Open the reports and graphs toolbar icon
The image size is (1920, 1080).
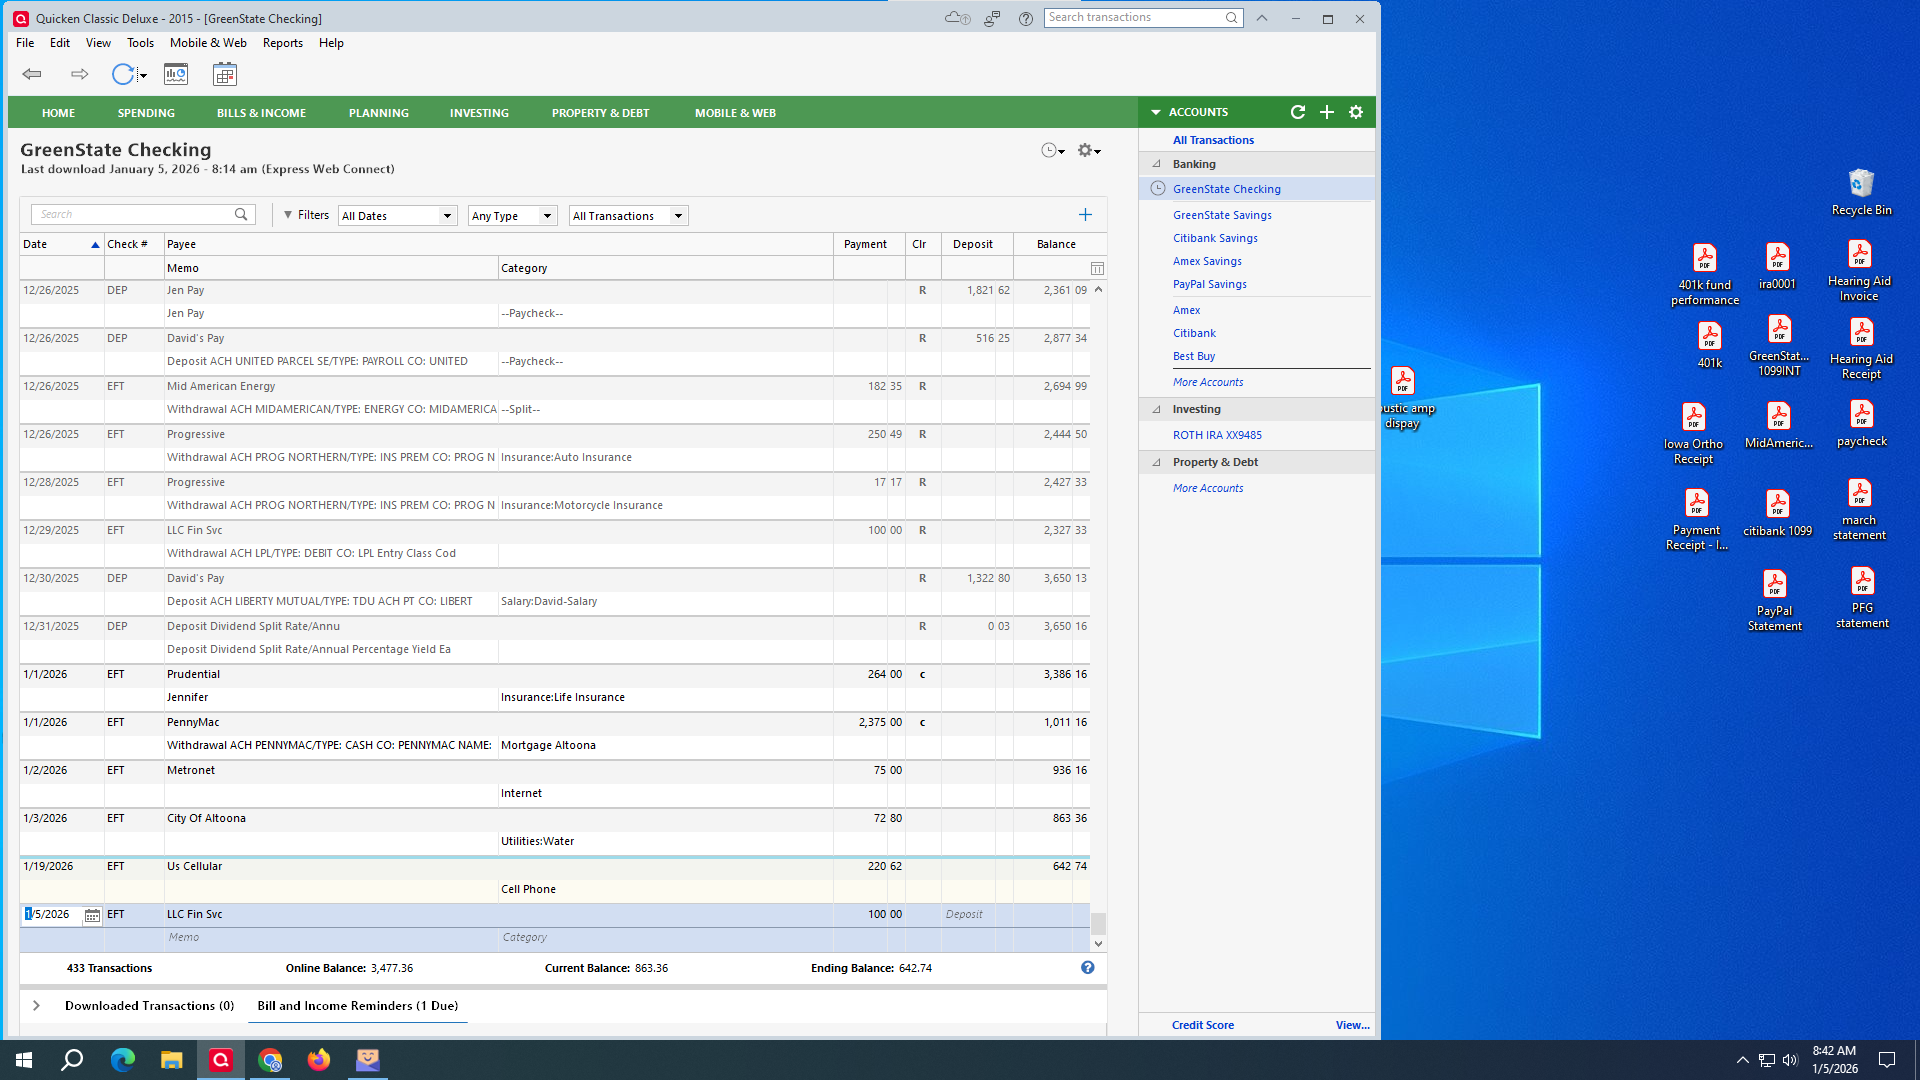pyautogui.click(x=176, y=74)
